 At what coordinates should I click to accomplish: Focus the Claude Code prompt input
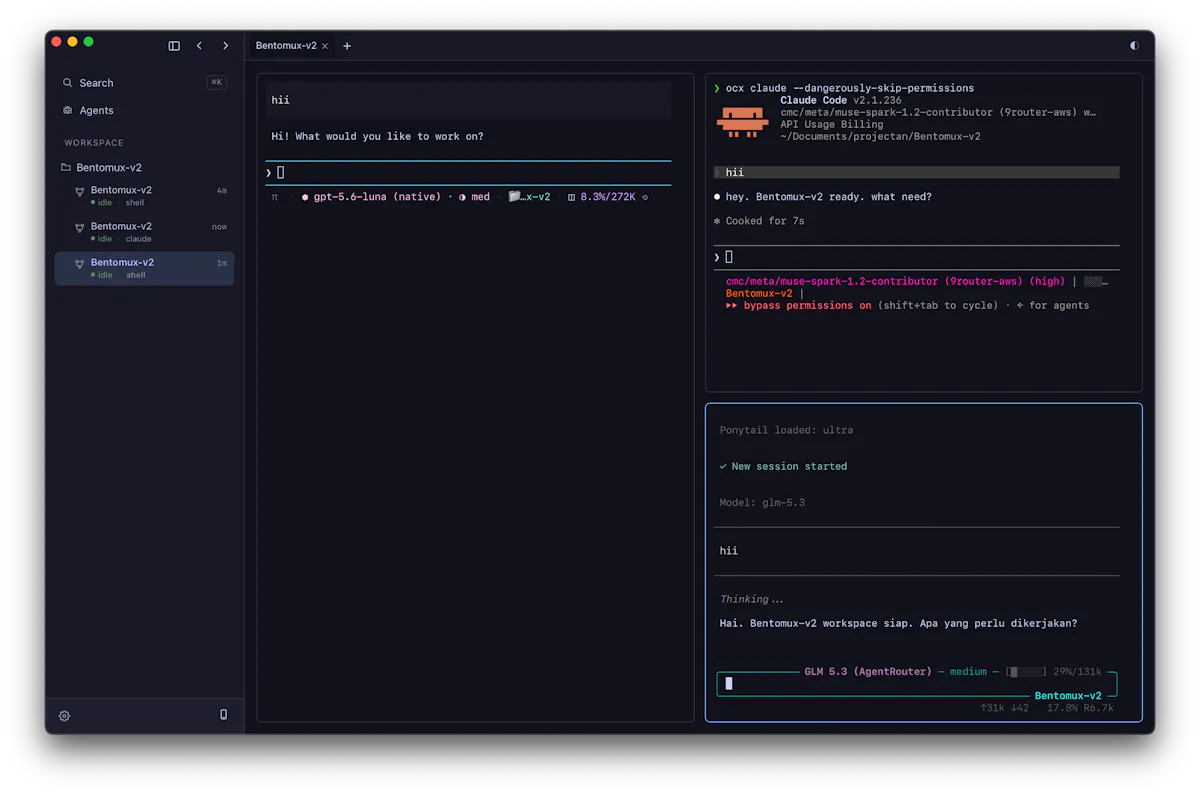pyautogui.click(x=916, y=257)
